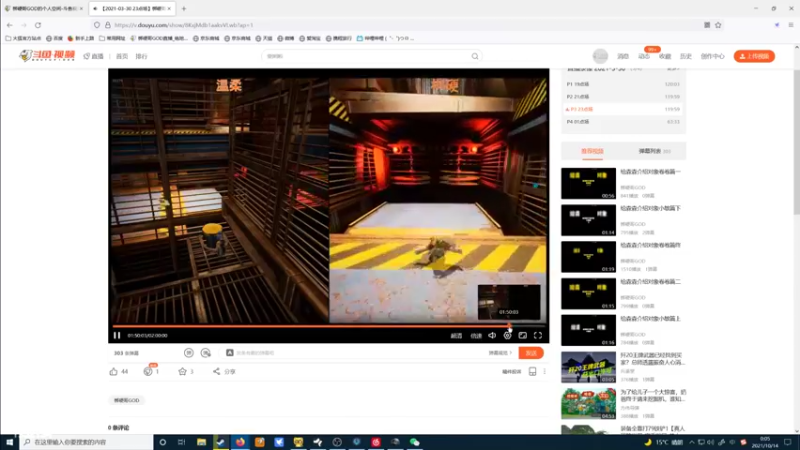Viewport: 800px width, 450px height.
Task: Open Firefox from the taskbar
Action: (240, 442)
